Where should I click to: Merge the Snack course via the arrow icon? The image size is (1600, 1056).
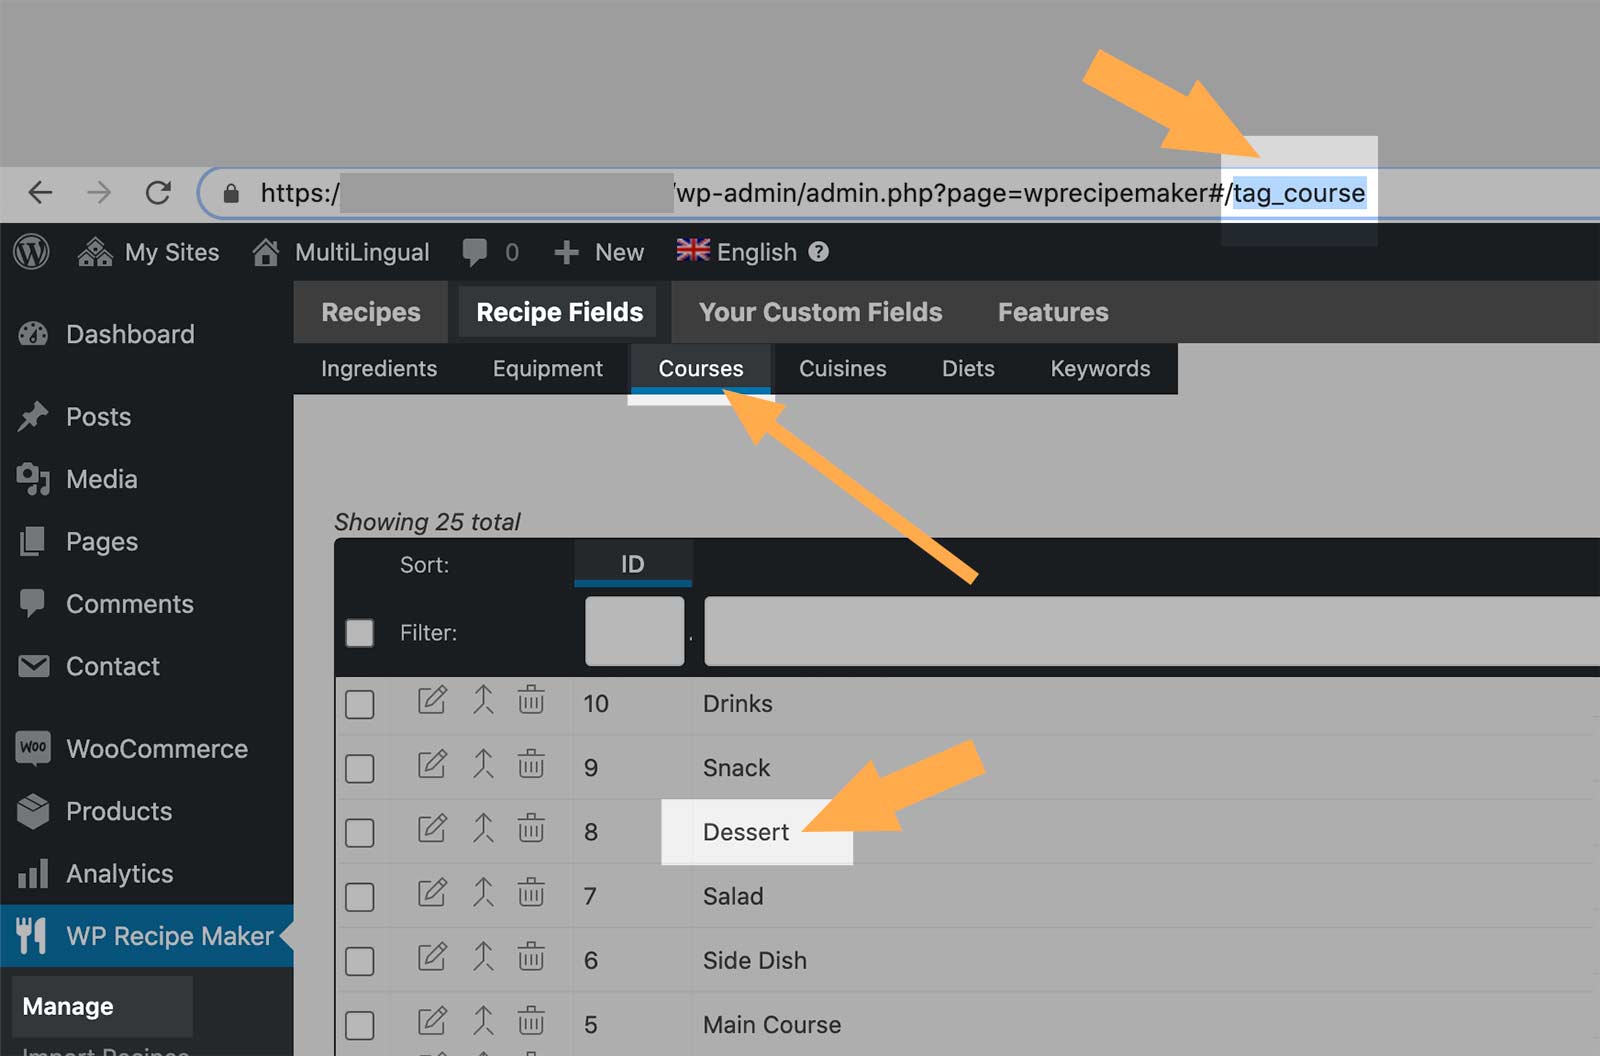483,766
